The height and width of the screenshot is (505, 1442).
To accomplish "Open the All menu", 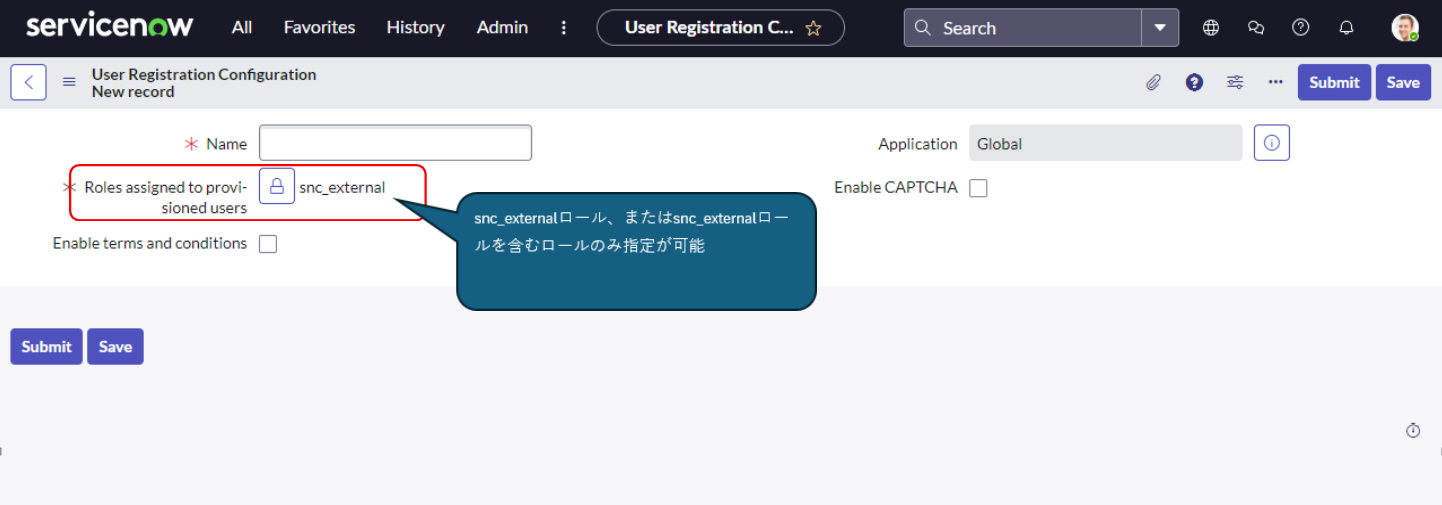I will pyautogui.click(x=242, y=28).
